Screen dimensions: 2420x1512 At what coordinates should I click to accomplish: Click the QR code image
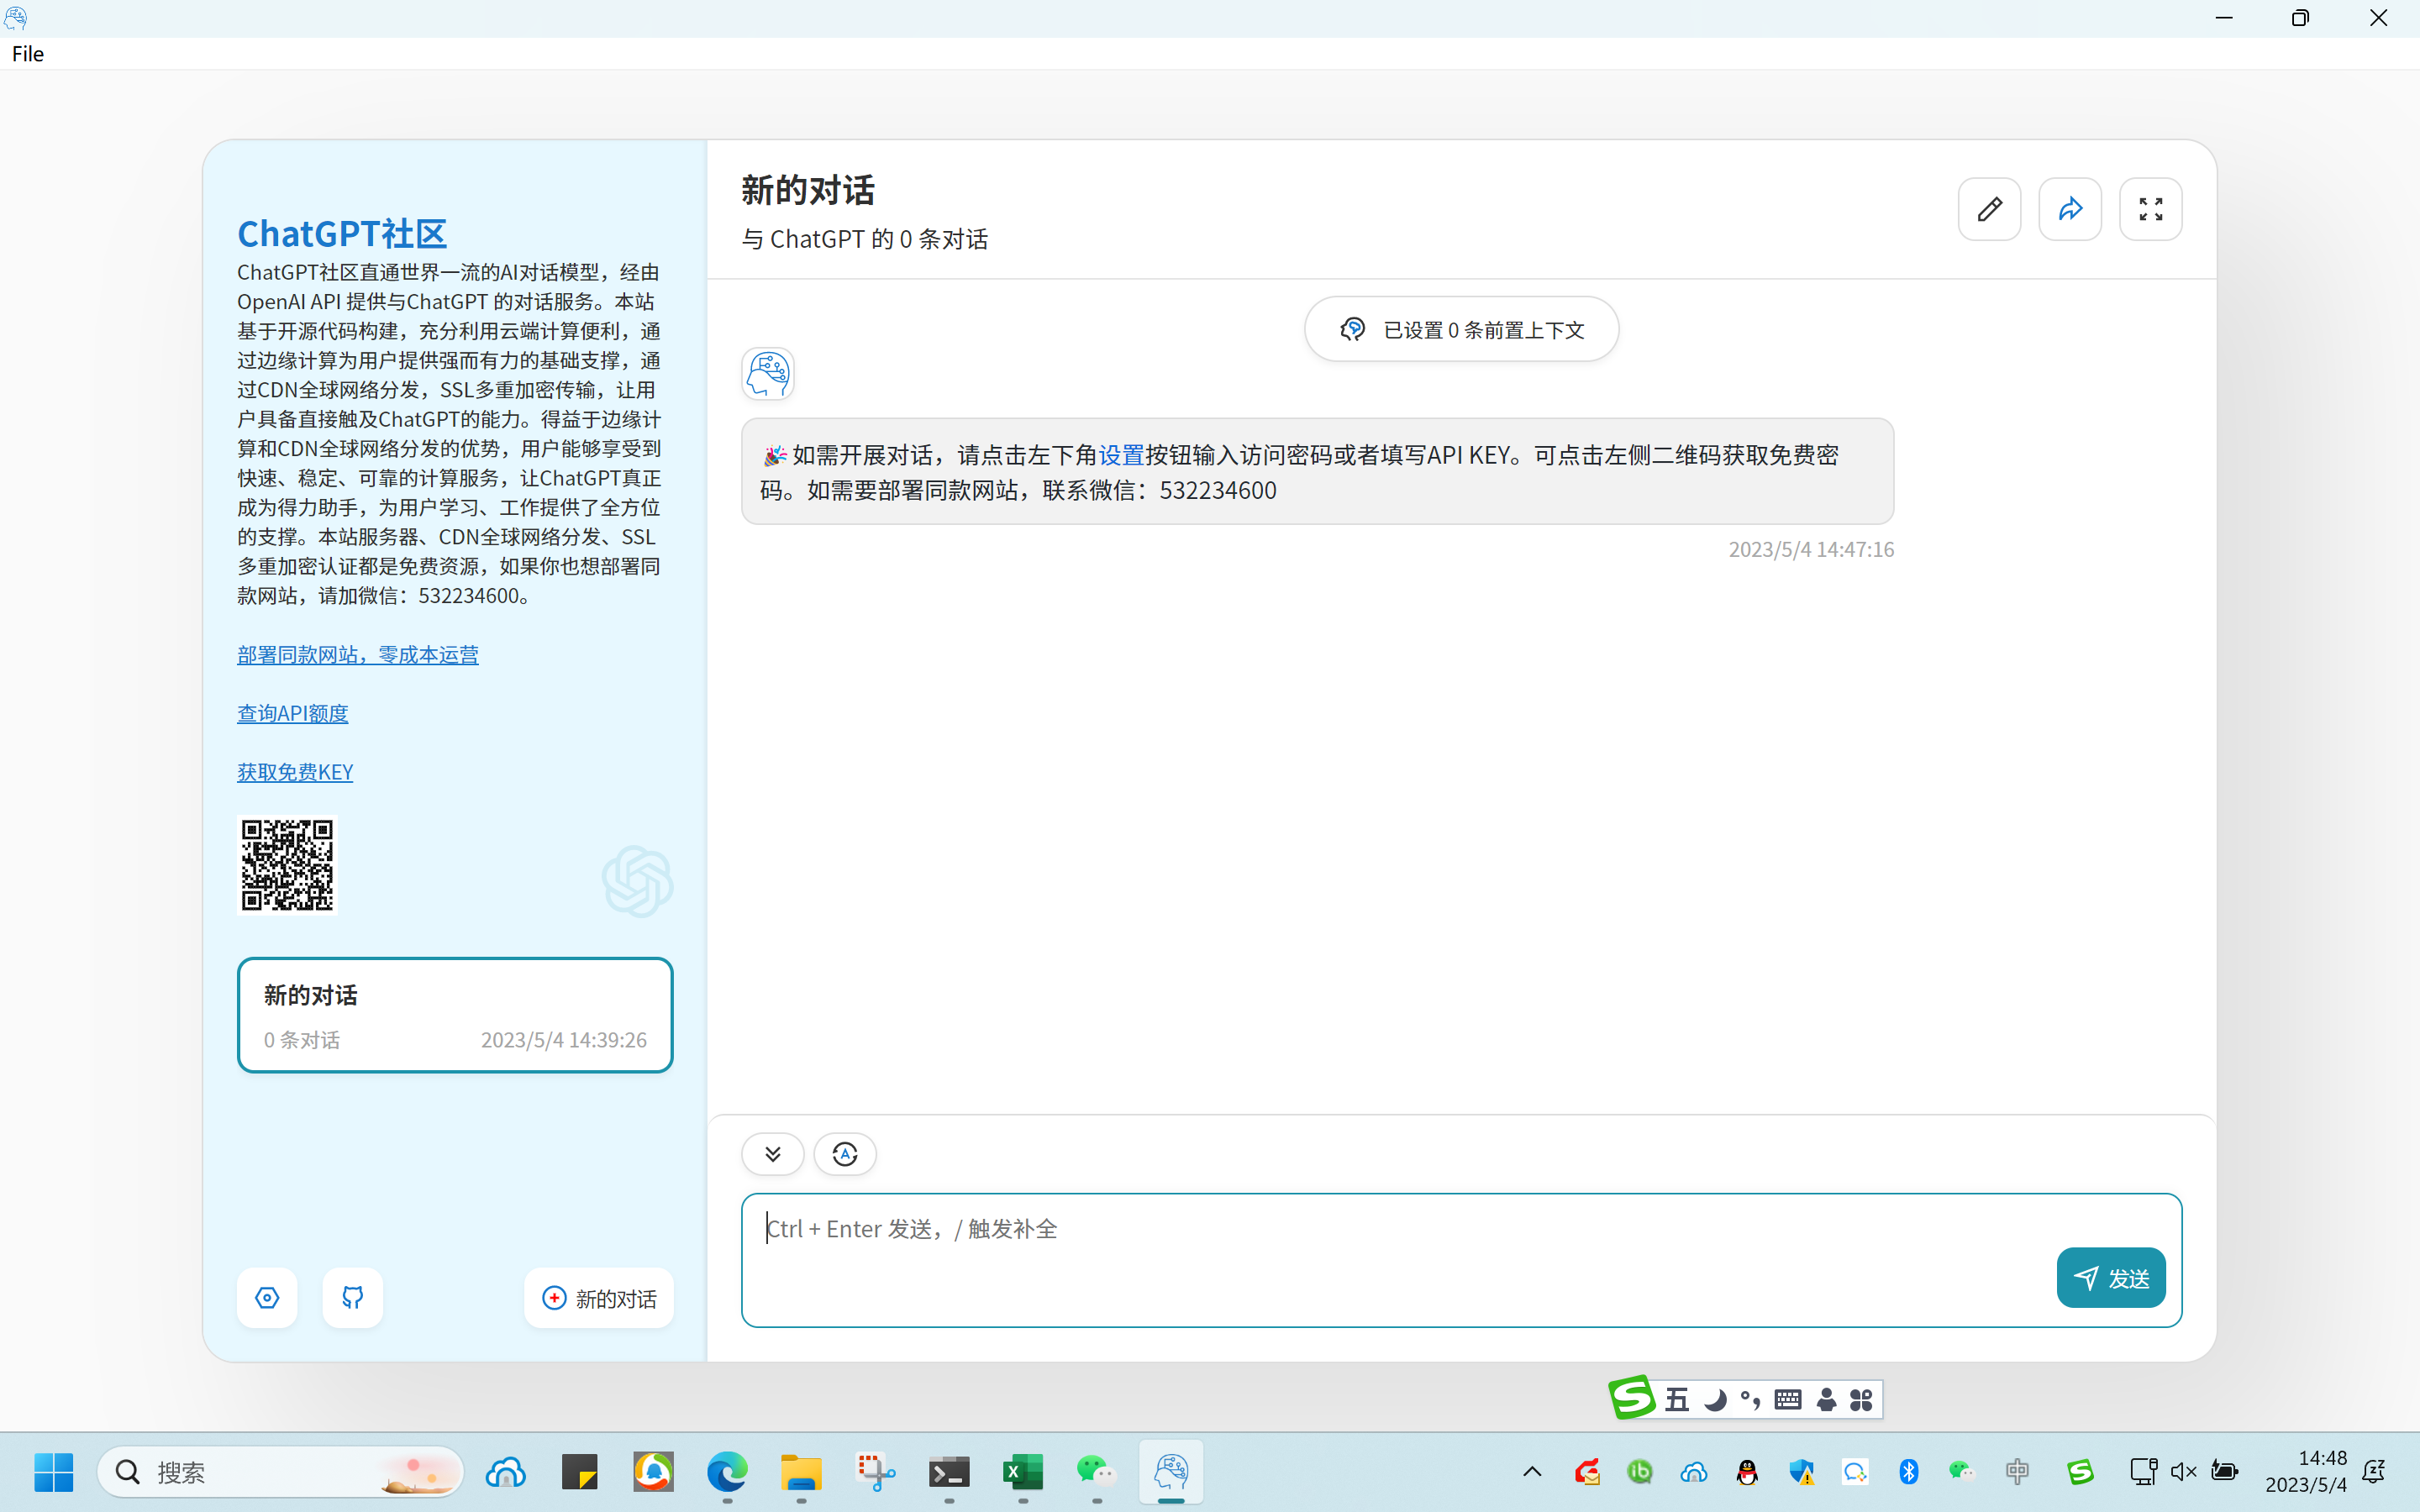287,865
